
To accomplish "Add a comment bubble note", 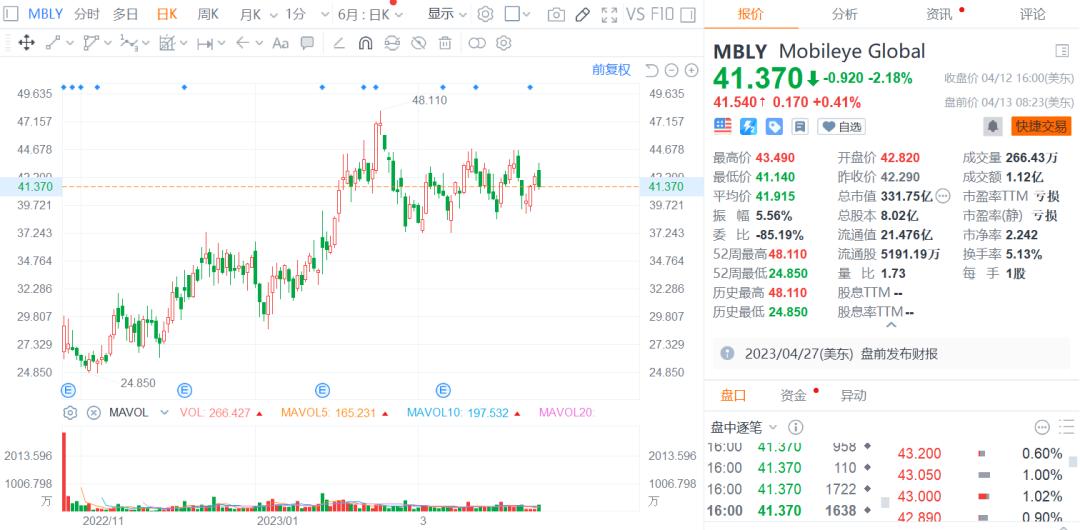I will pos(307,43).
